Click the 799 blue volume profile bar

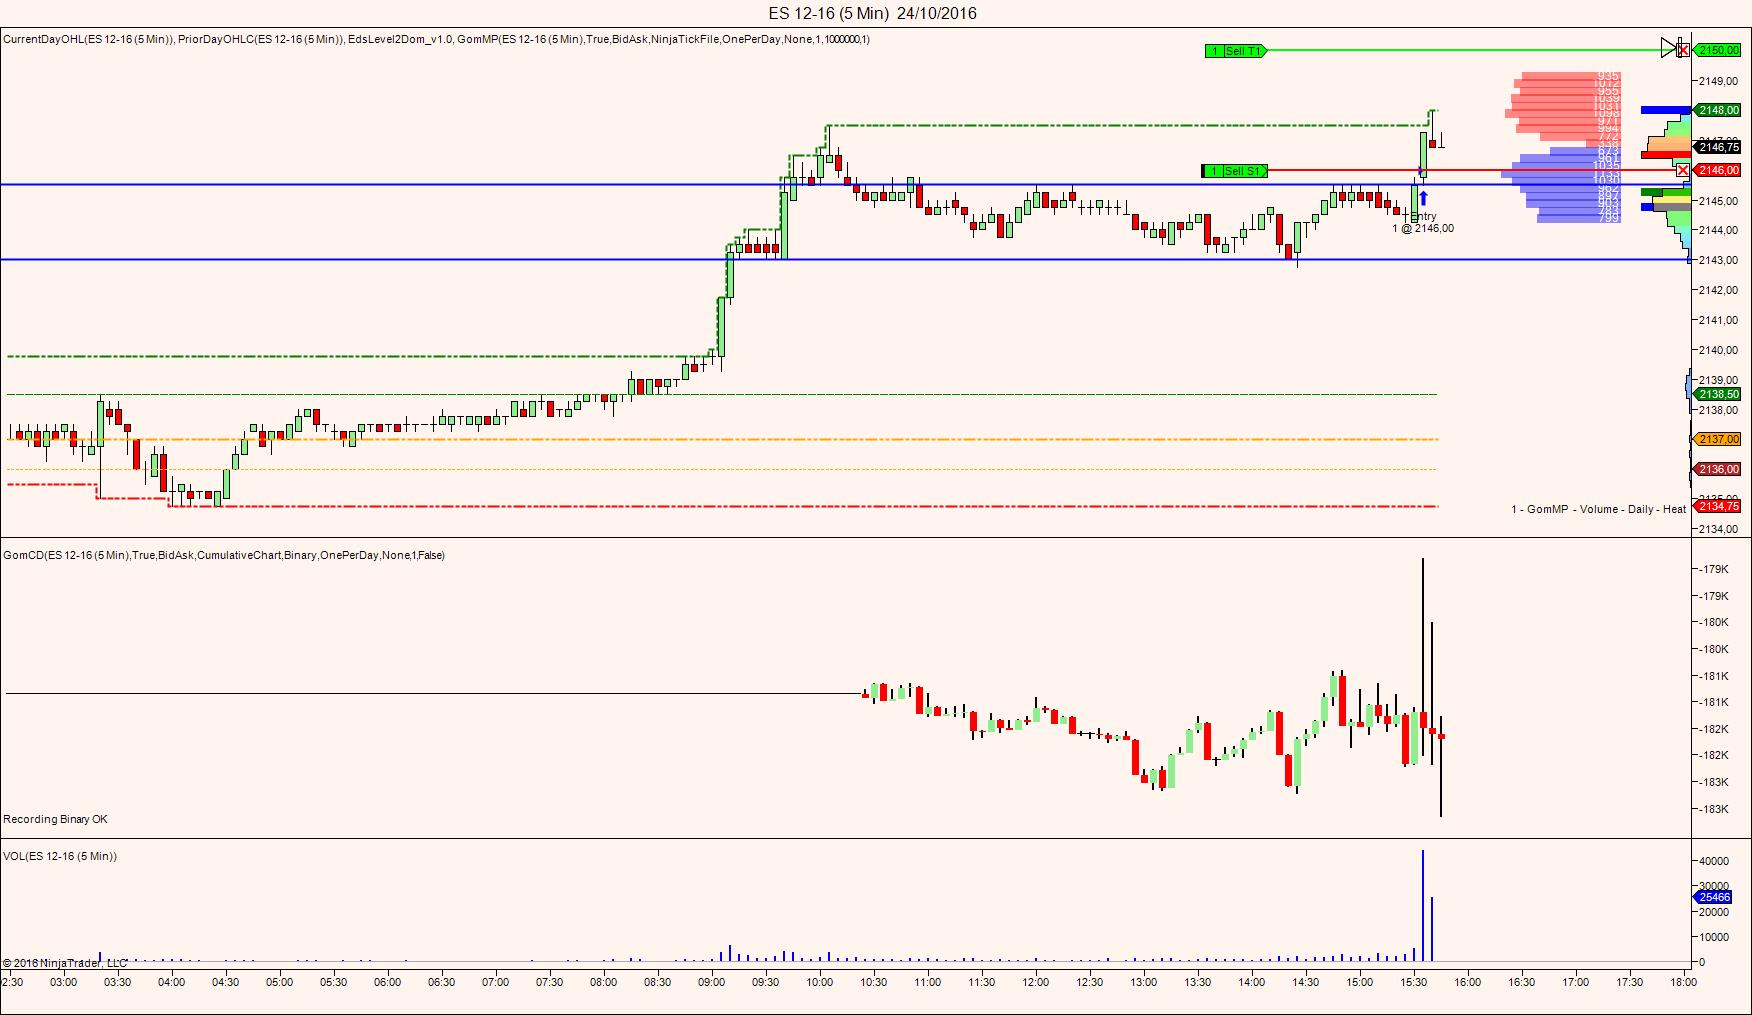[x=1578, y=218]
